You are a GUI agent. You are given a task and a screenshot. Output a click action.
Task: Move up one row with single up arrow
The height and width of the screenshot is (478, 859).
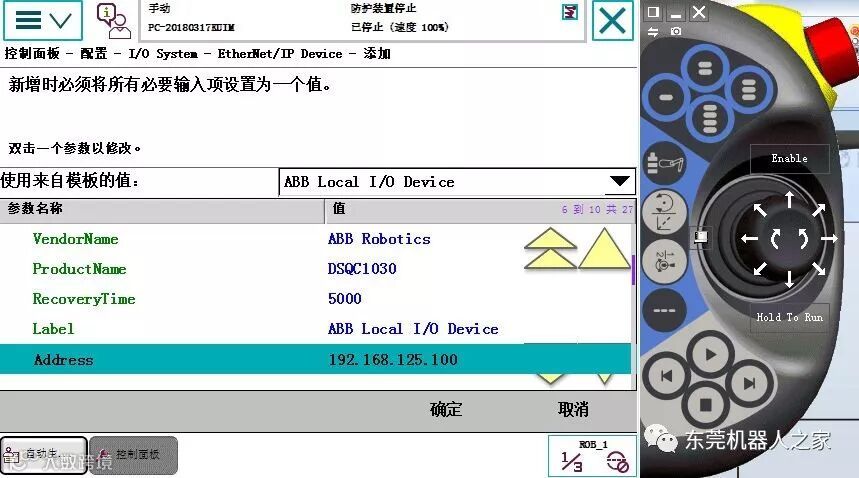(604, 249)
